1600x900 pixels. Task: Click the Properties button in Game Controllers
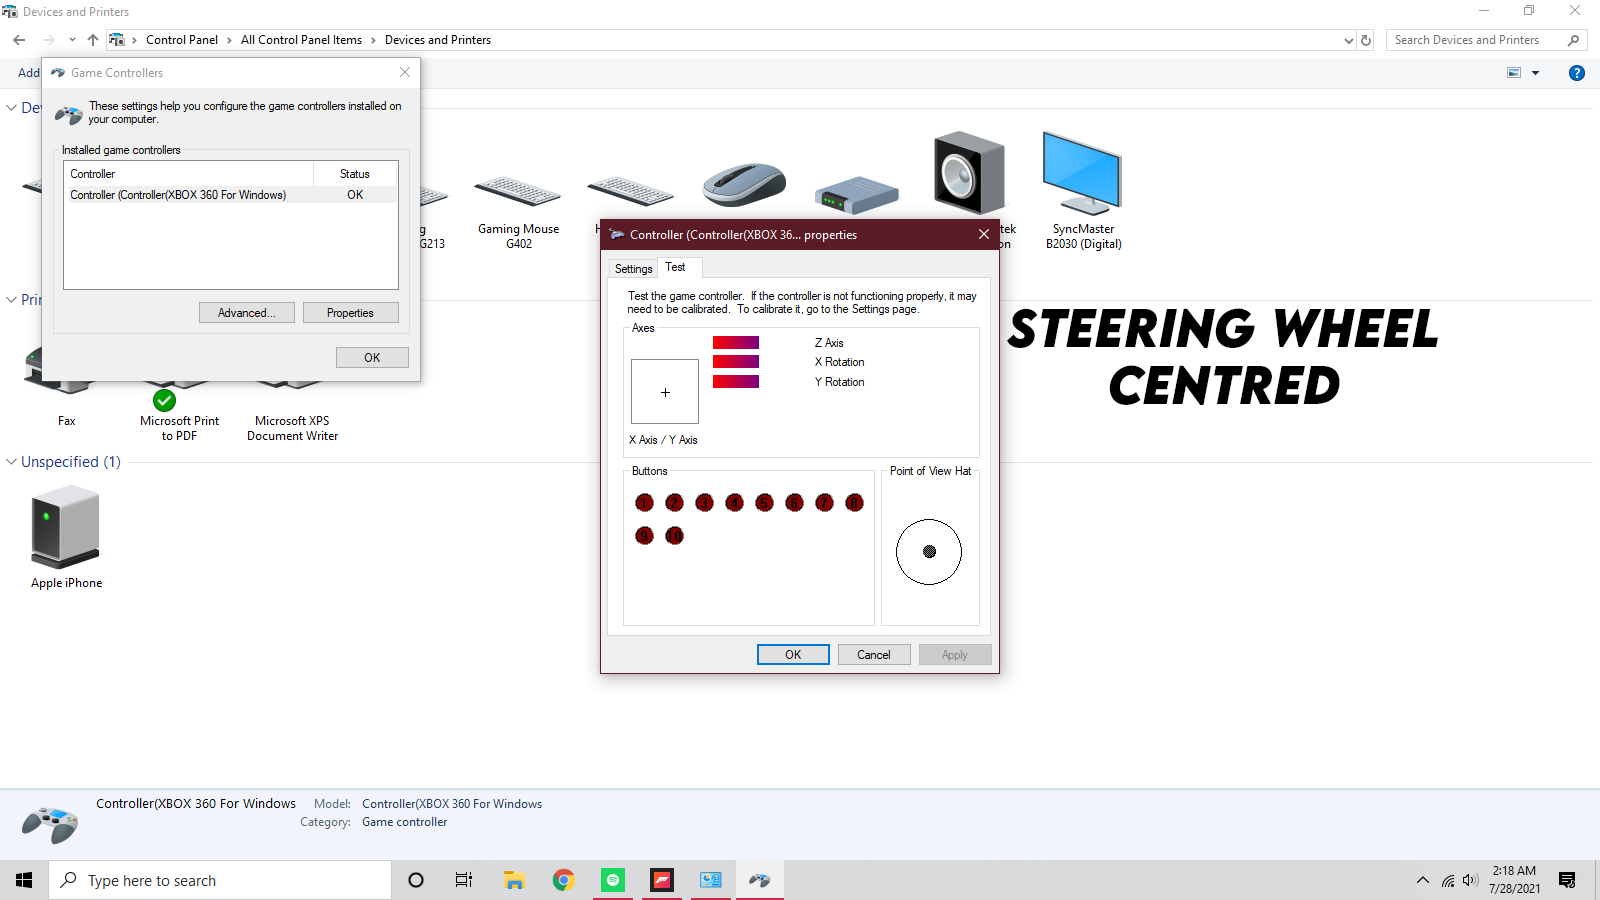tap(350, 313)
